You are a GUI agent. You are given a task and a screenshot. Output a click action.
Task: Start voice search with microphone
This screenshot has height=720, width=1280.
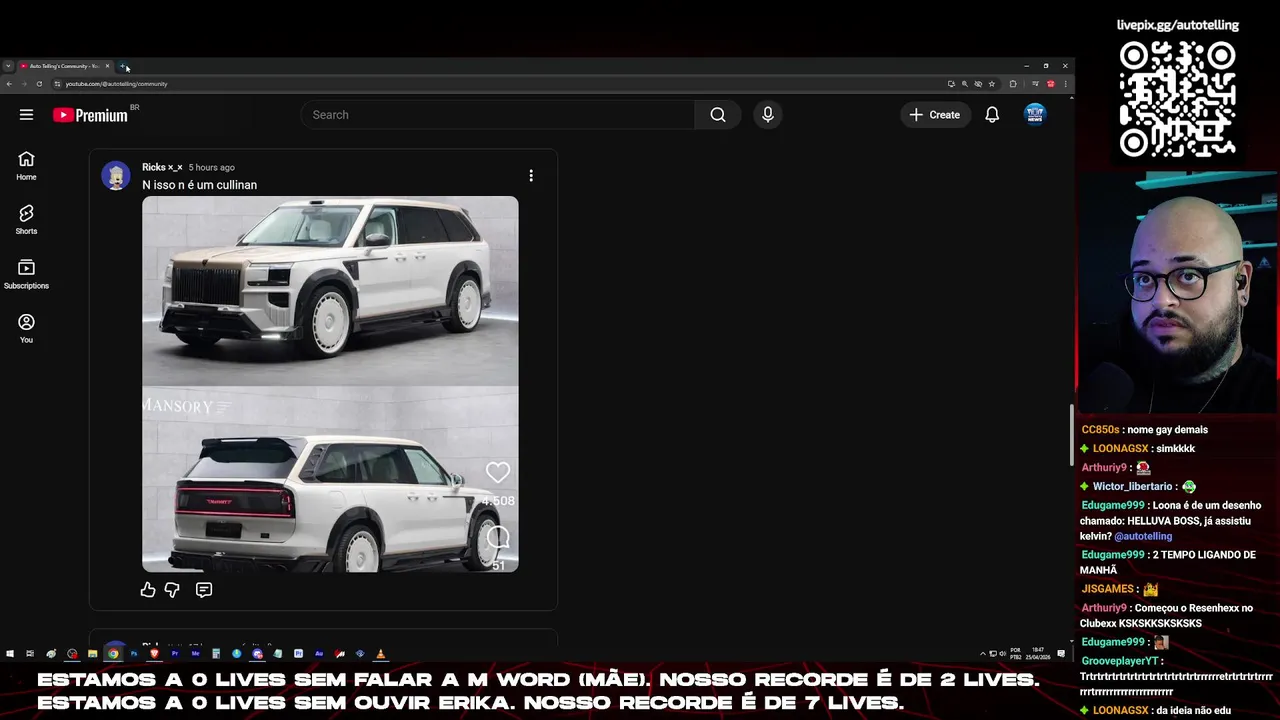[768, 115]
